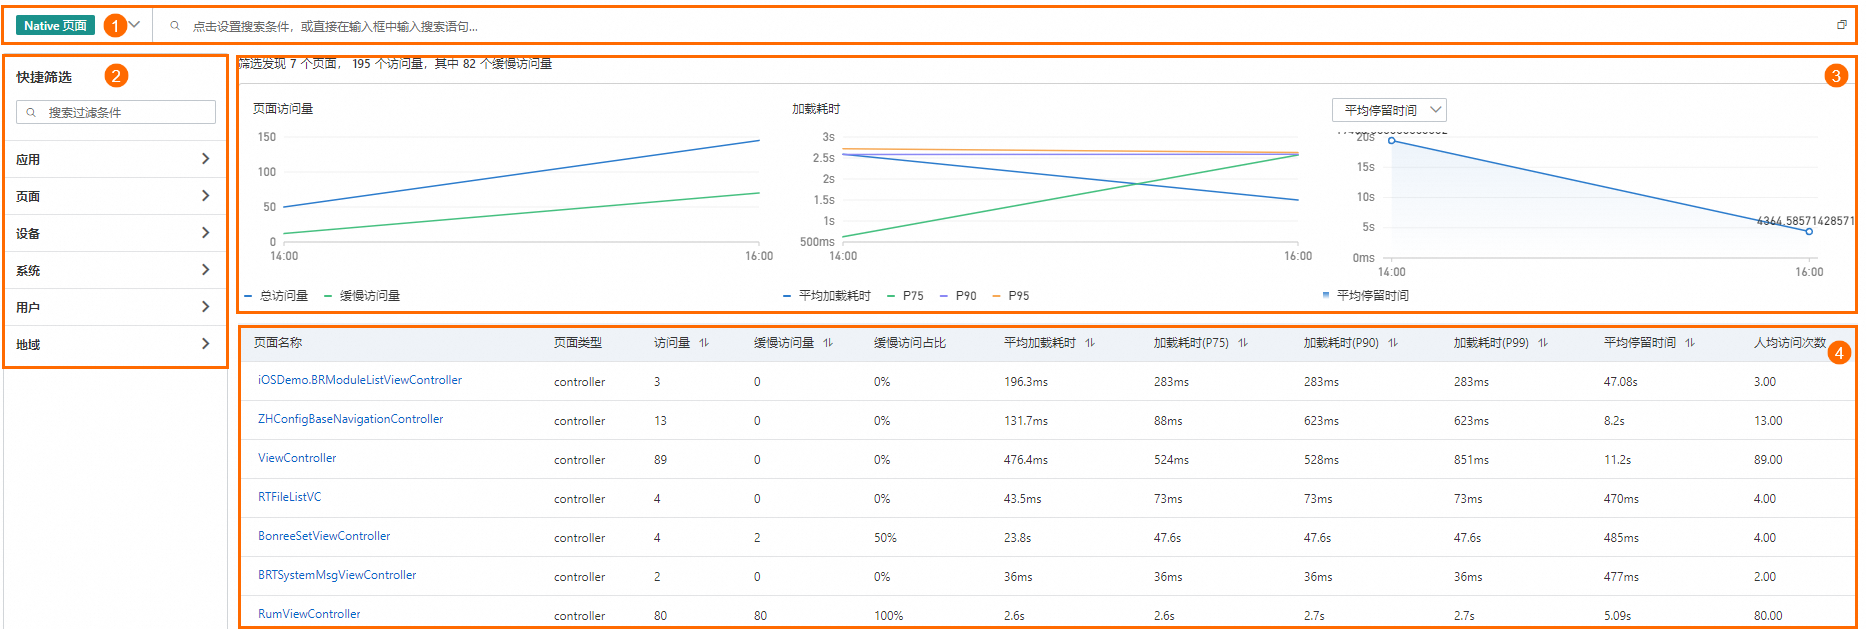Open the Native 页面 type dropdown
Viewport: 1866px width, 629px height.
click(78, 25)
